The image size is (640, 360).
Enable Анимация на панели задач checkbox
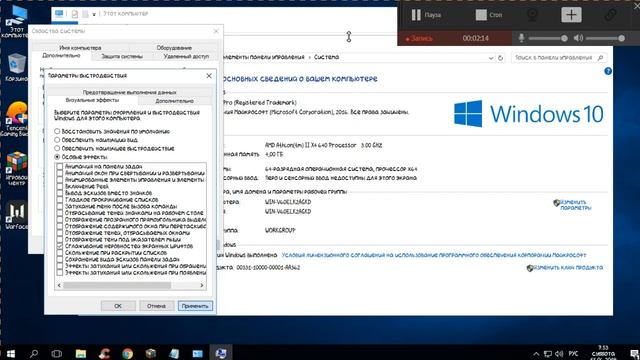coord(60,167)
